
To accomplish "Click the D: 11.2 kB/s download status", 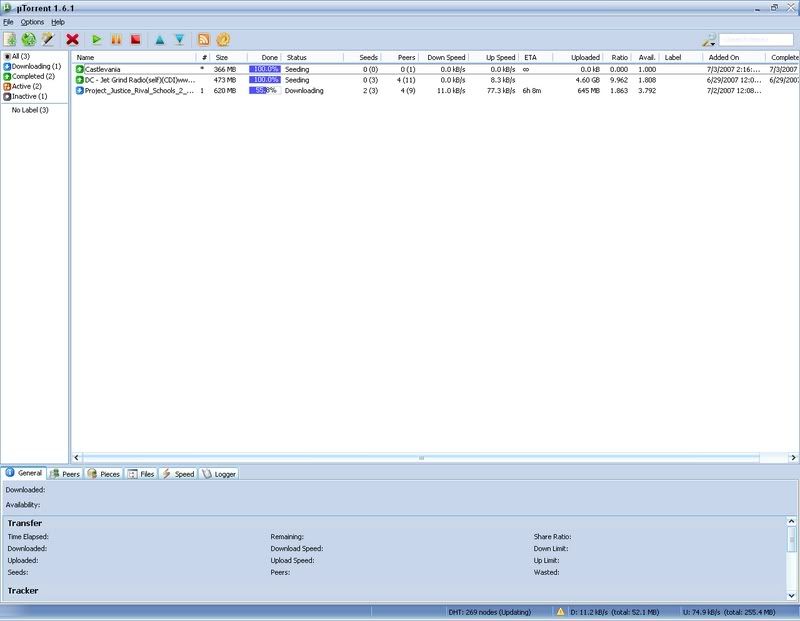I will [614, 612].
